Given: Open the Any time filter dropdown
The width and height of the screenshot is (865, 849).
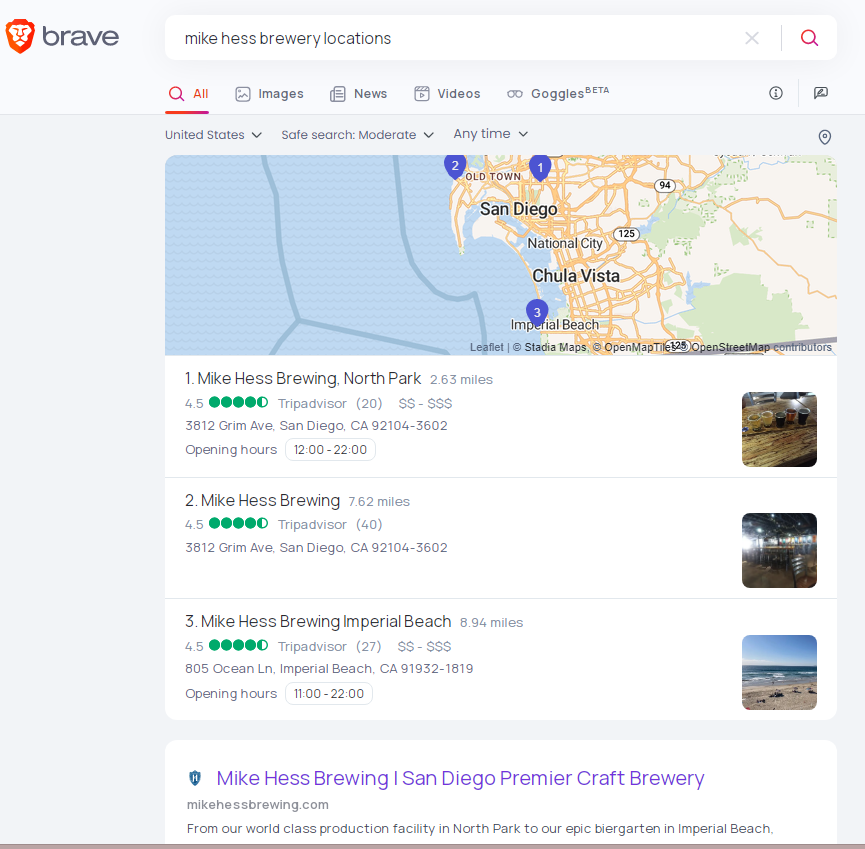Looking at the screenshot, I should (x=491, y=134).
